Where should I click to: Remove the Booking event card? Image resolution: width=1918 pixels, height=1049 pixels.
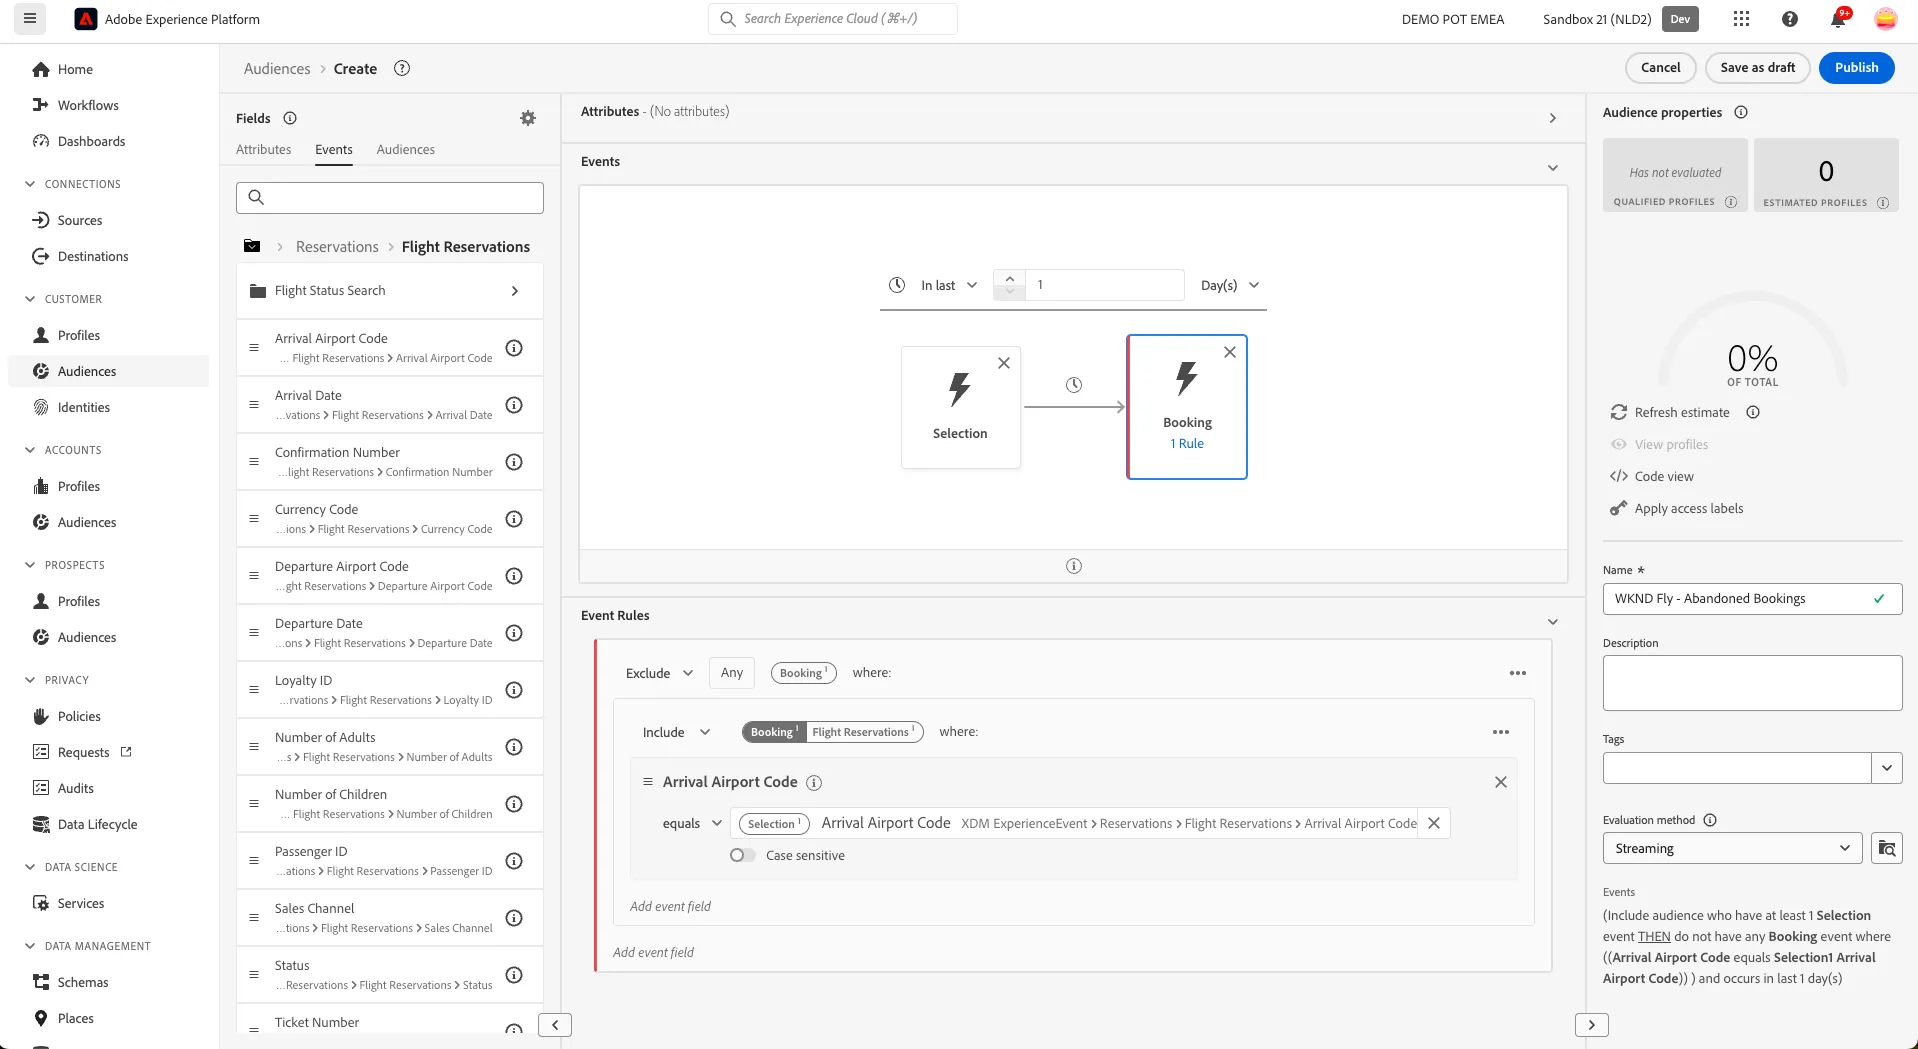1230,352
